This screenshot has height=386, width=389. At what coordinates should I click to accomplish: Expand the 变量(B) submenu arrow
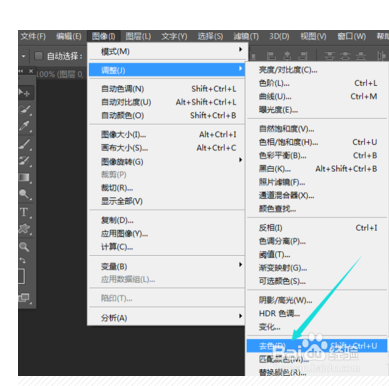point(240,264)
